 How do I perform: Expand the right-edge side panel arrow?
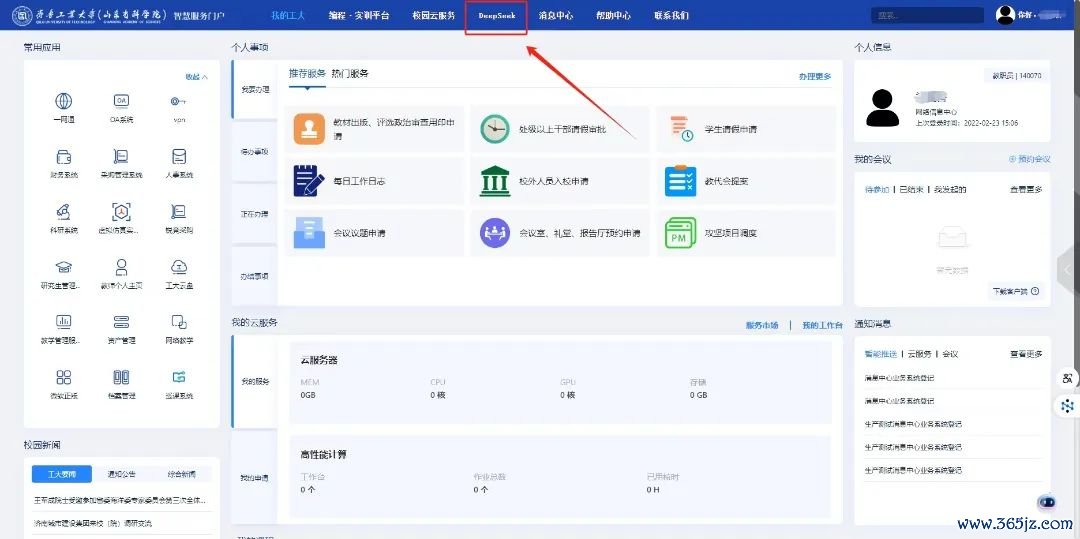click(1070, 269)
